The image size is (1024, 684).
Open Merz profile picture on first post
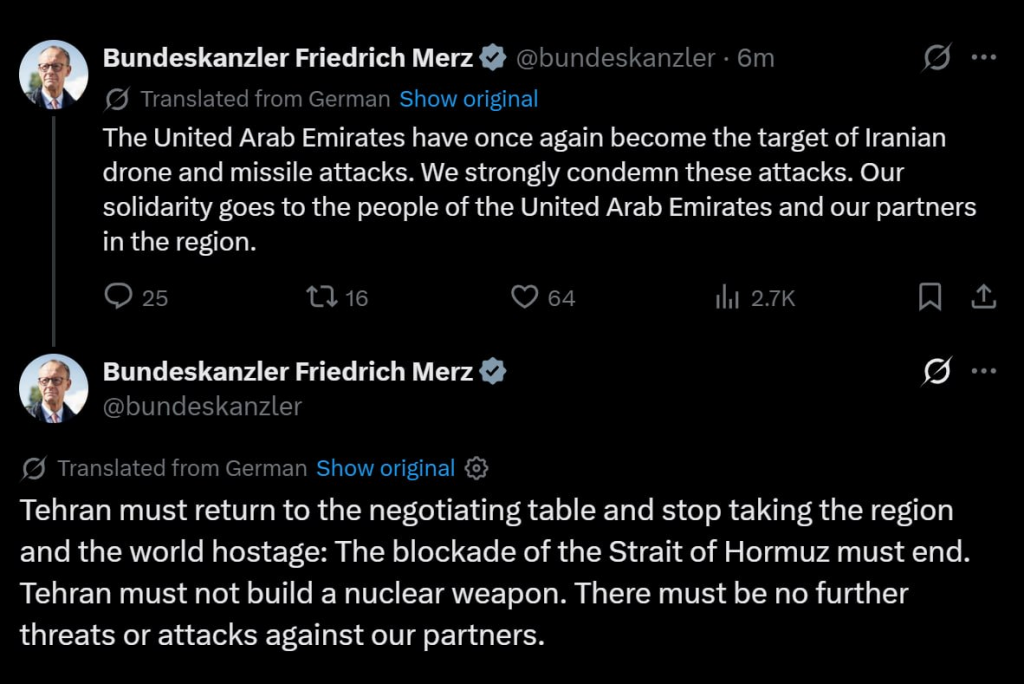coord(54,74)
